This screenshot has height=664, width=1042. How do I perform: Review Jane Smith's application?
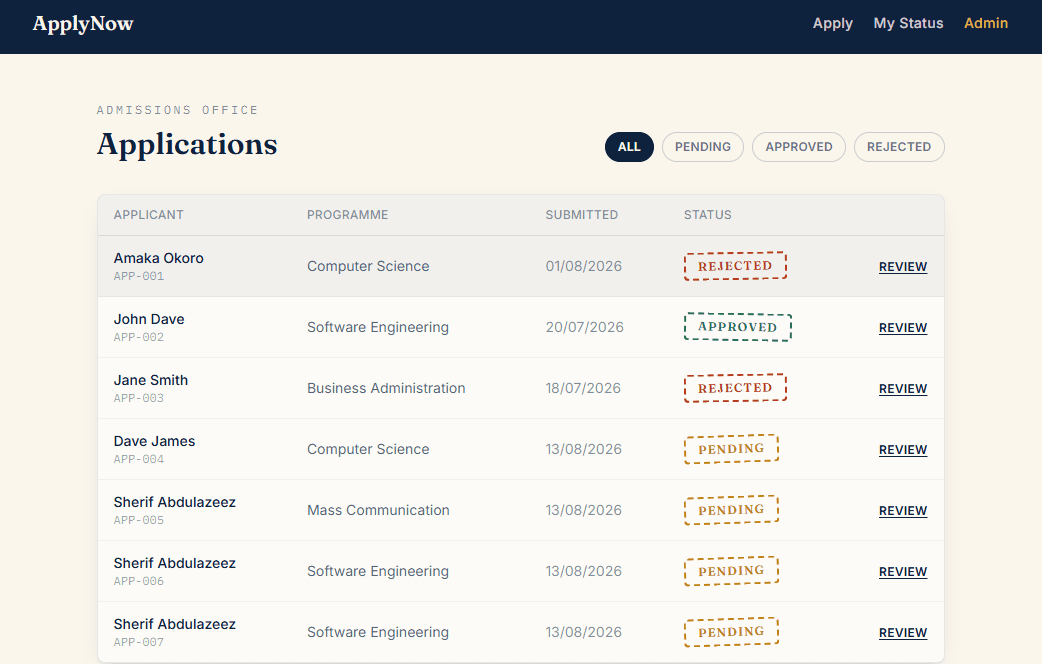click(902, 389)
